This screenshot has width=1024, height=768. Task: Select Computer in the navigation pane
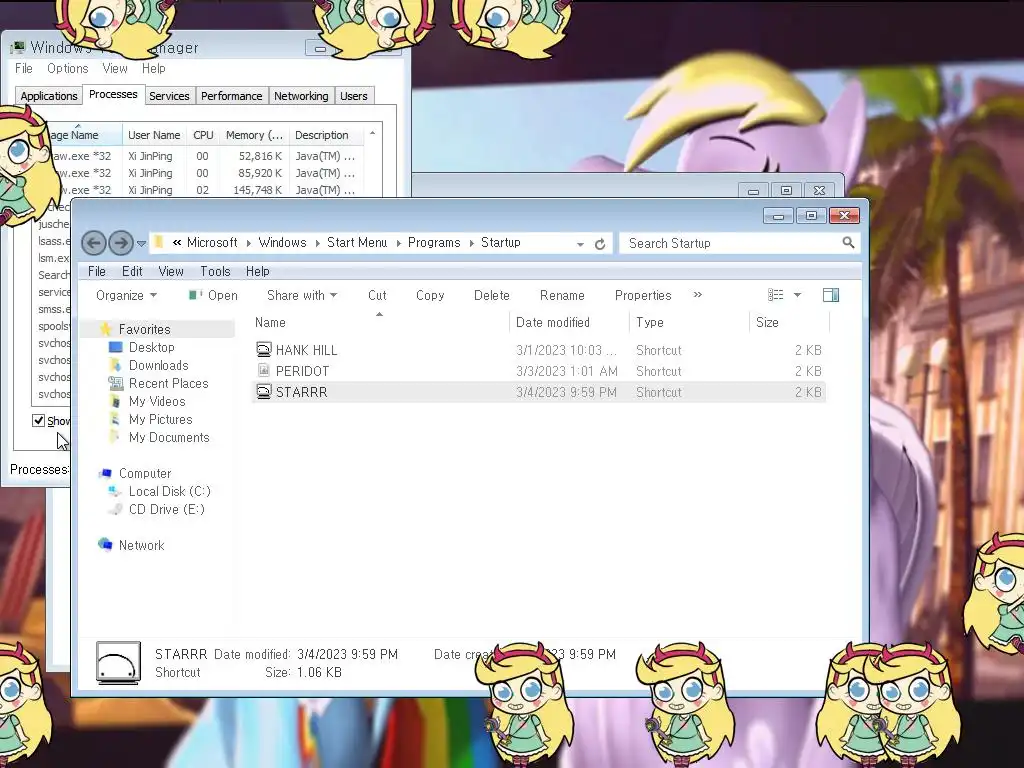[x=144, y=473]
